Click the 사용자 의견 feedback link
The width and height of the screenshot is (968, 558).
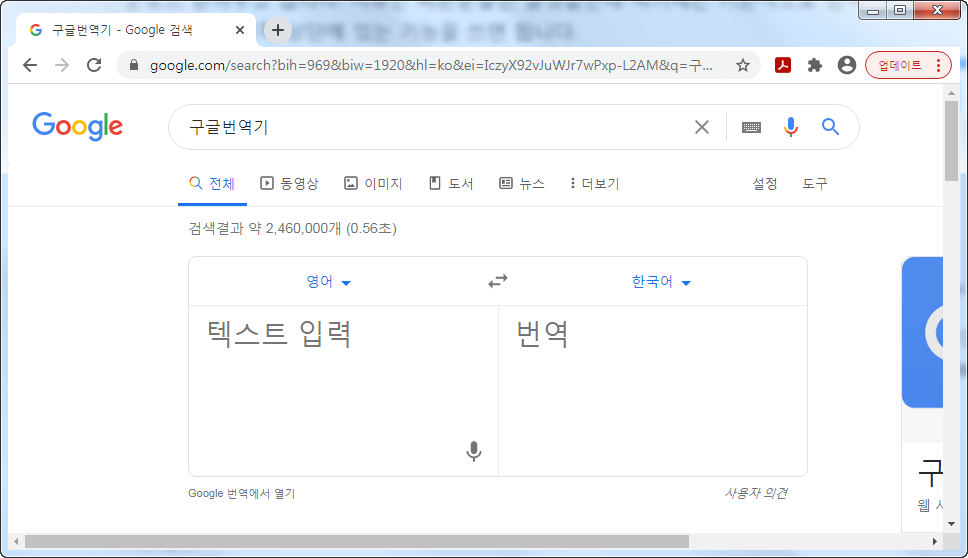[x=756, y=493]
